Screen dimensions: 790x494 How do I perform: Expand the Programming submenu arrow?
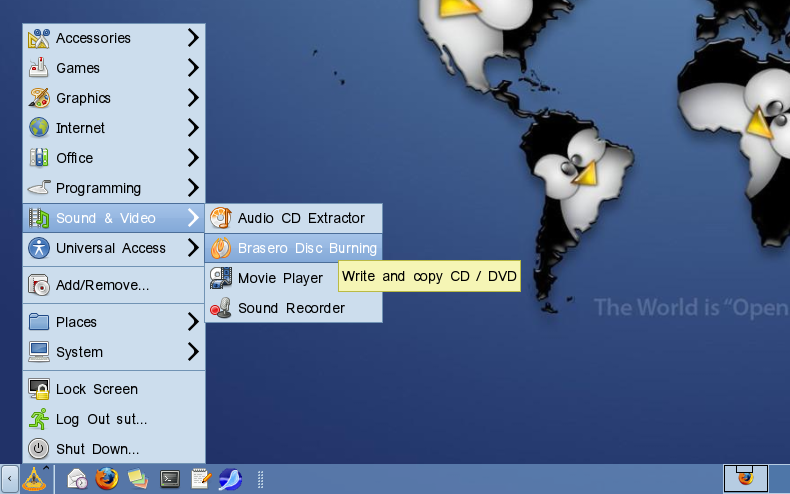pyautogui.click(x=193, y=188)
